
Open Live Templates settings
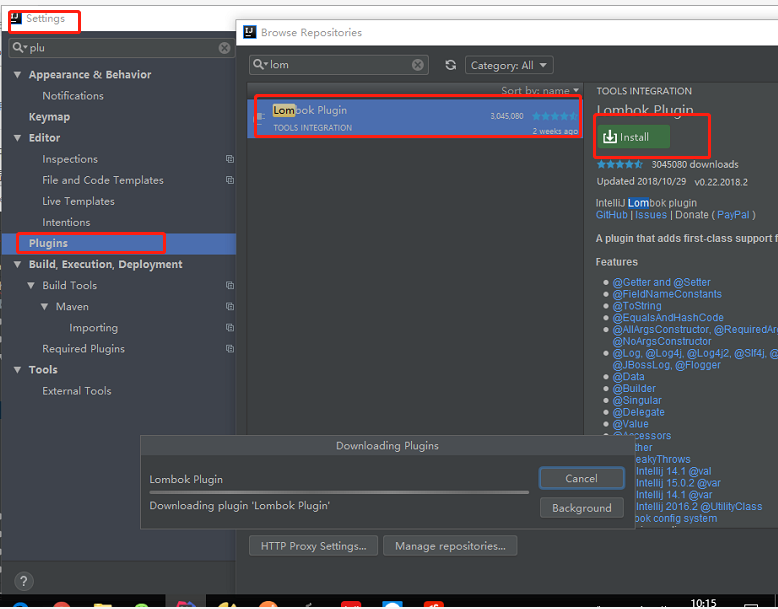click(x=78, y=202)
